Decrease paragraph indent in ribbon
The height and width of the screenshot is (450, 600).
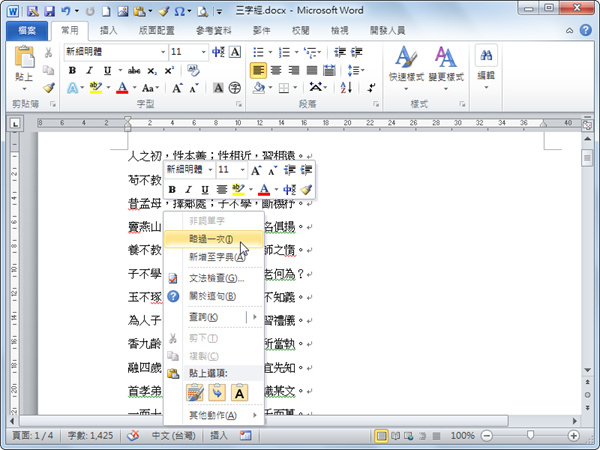[339, 52]
